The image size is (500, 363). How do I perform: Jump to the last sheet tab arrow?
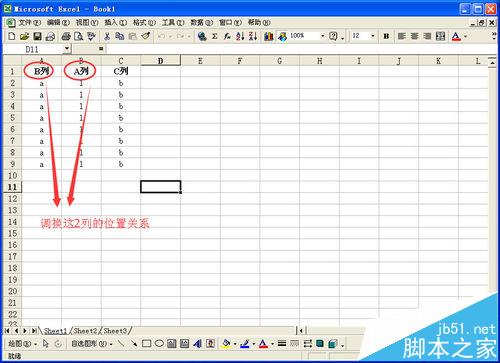tap(34, 331)
